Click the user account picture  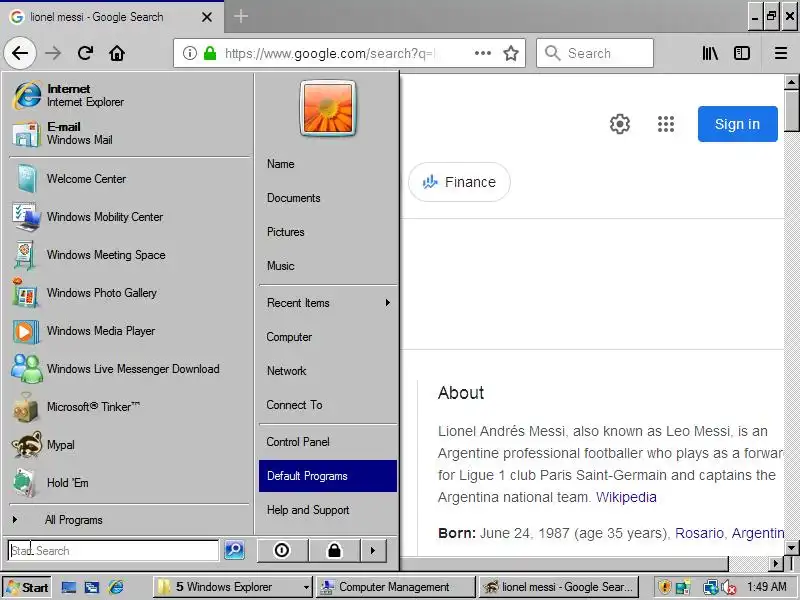[328, 108]
